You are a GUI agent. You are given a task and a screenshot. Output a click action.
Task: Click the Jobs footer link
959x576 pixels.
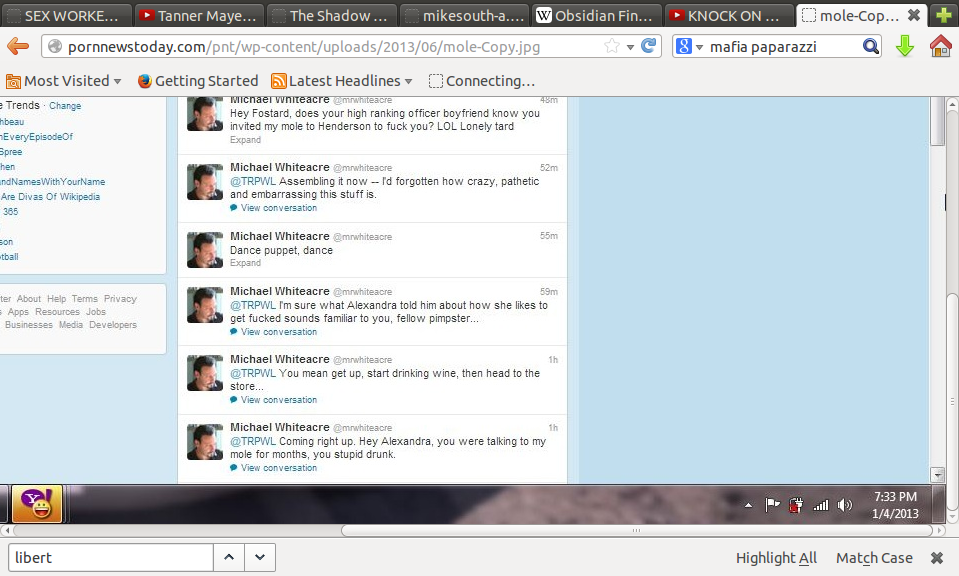tap(95, 312)
